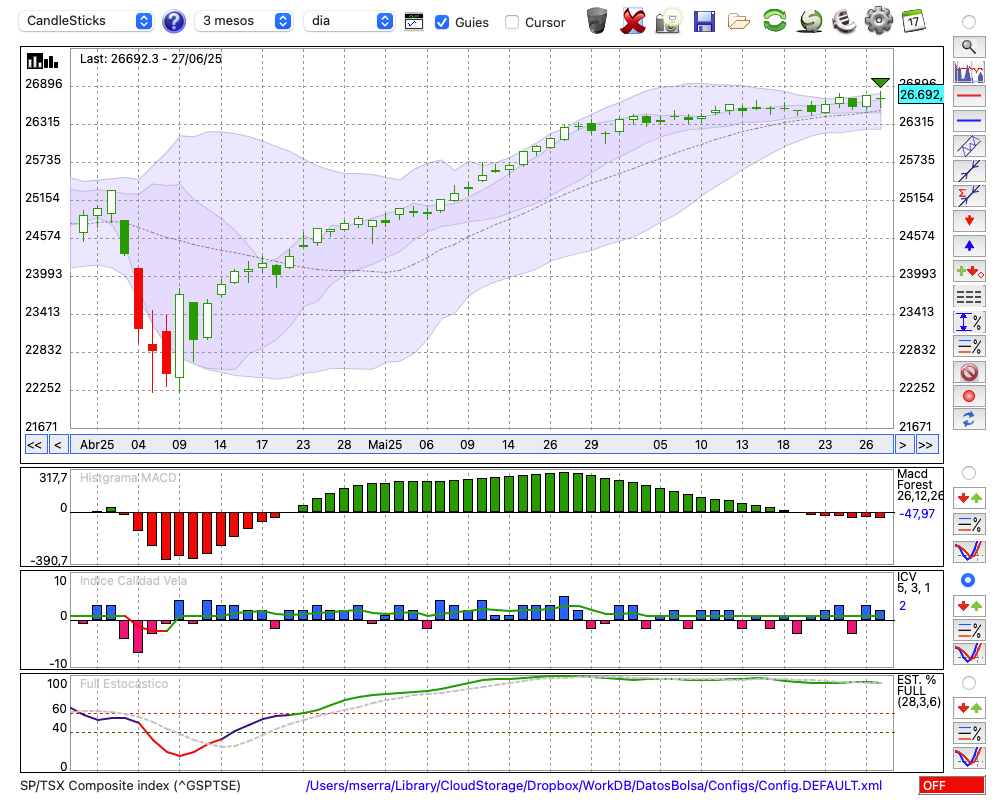Step chart back with < button
This screenshot has width=1000, height=800.
(58, 445)
